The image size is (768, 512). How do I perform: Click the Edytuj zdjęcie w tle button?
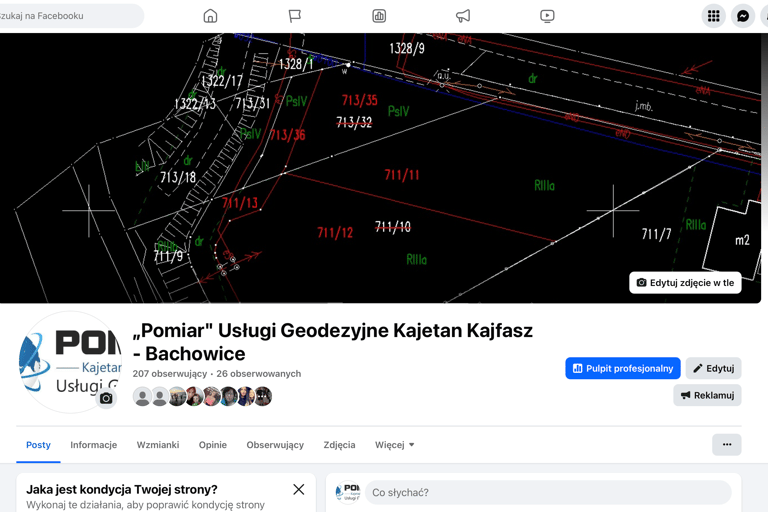[x=685, y=283]
